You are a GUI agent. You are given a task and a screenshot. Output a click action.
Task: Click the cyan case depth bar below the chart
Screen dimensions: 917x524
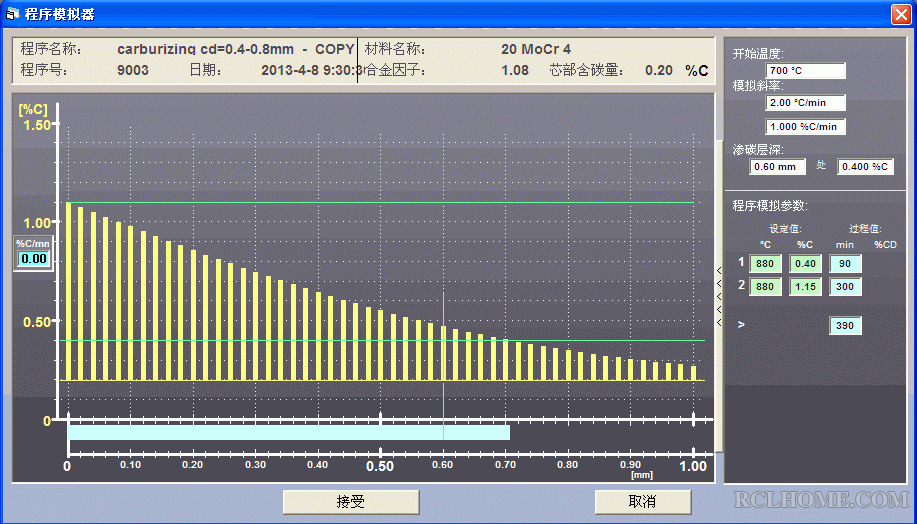coord(289,433)
